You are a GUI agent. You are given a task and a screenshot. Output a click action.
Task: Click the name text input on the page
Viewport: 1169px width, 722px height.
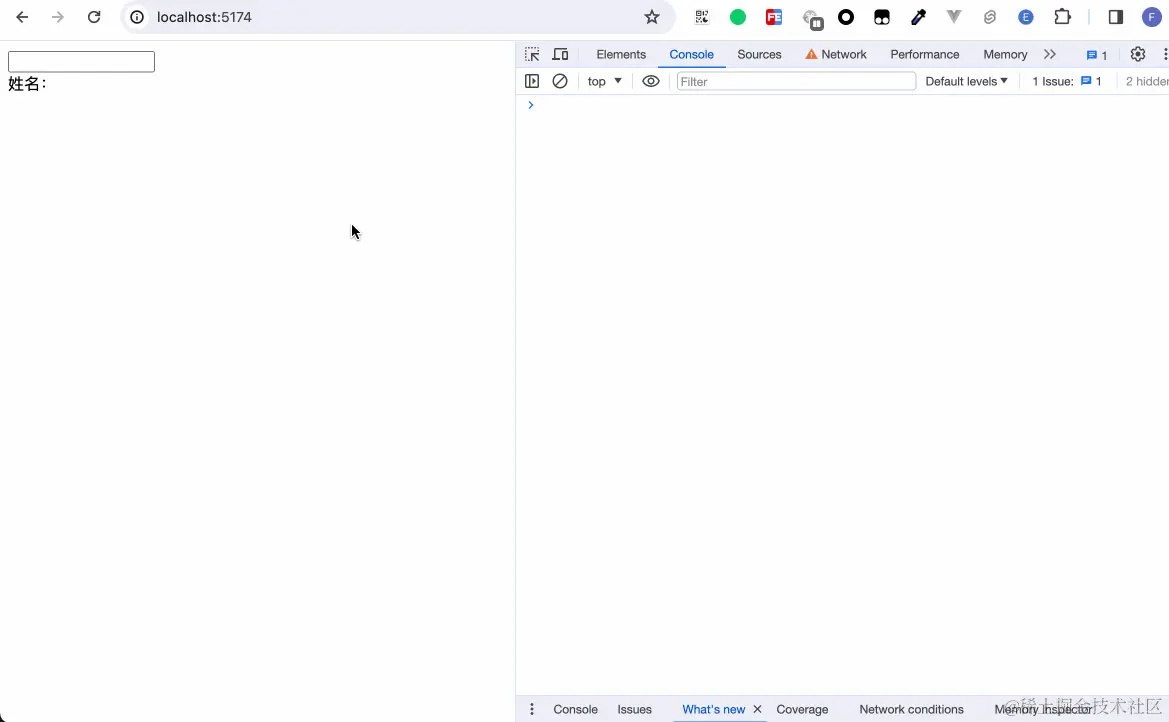coord(81,62)
